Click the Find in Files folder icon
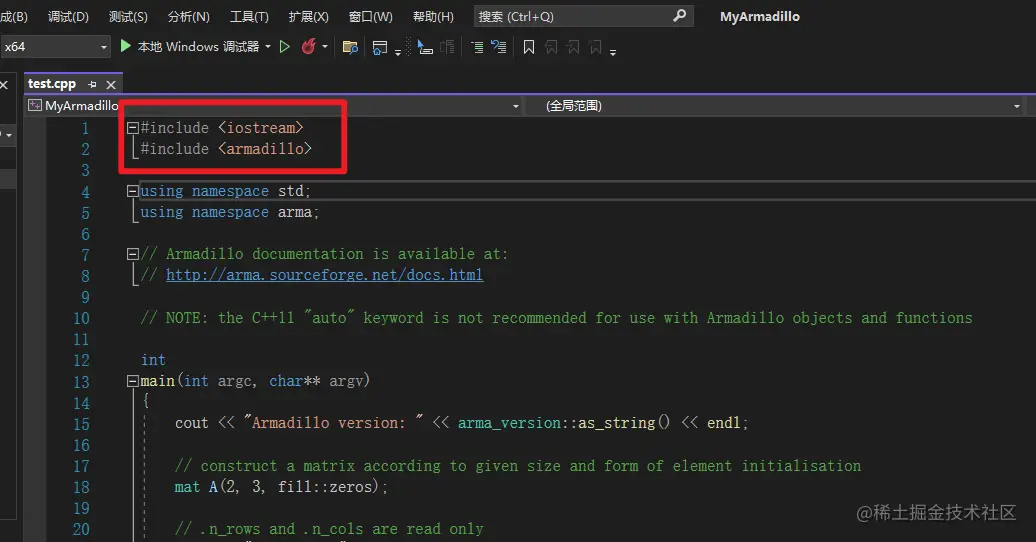Image resolution: width=1036 pixels, height=542 pixels. click(x=350, y=47)
